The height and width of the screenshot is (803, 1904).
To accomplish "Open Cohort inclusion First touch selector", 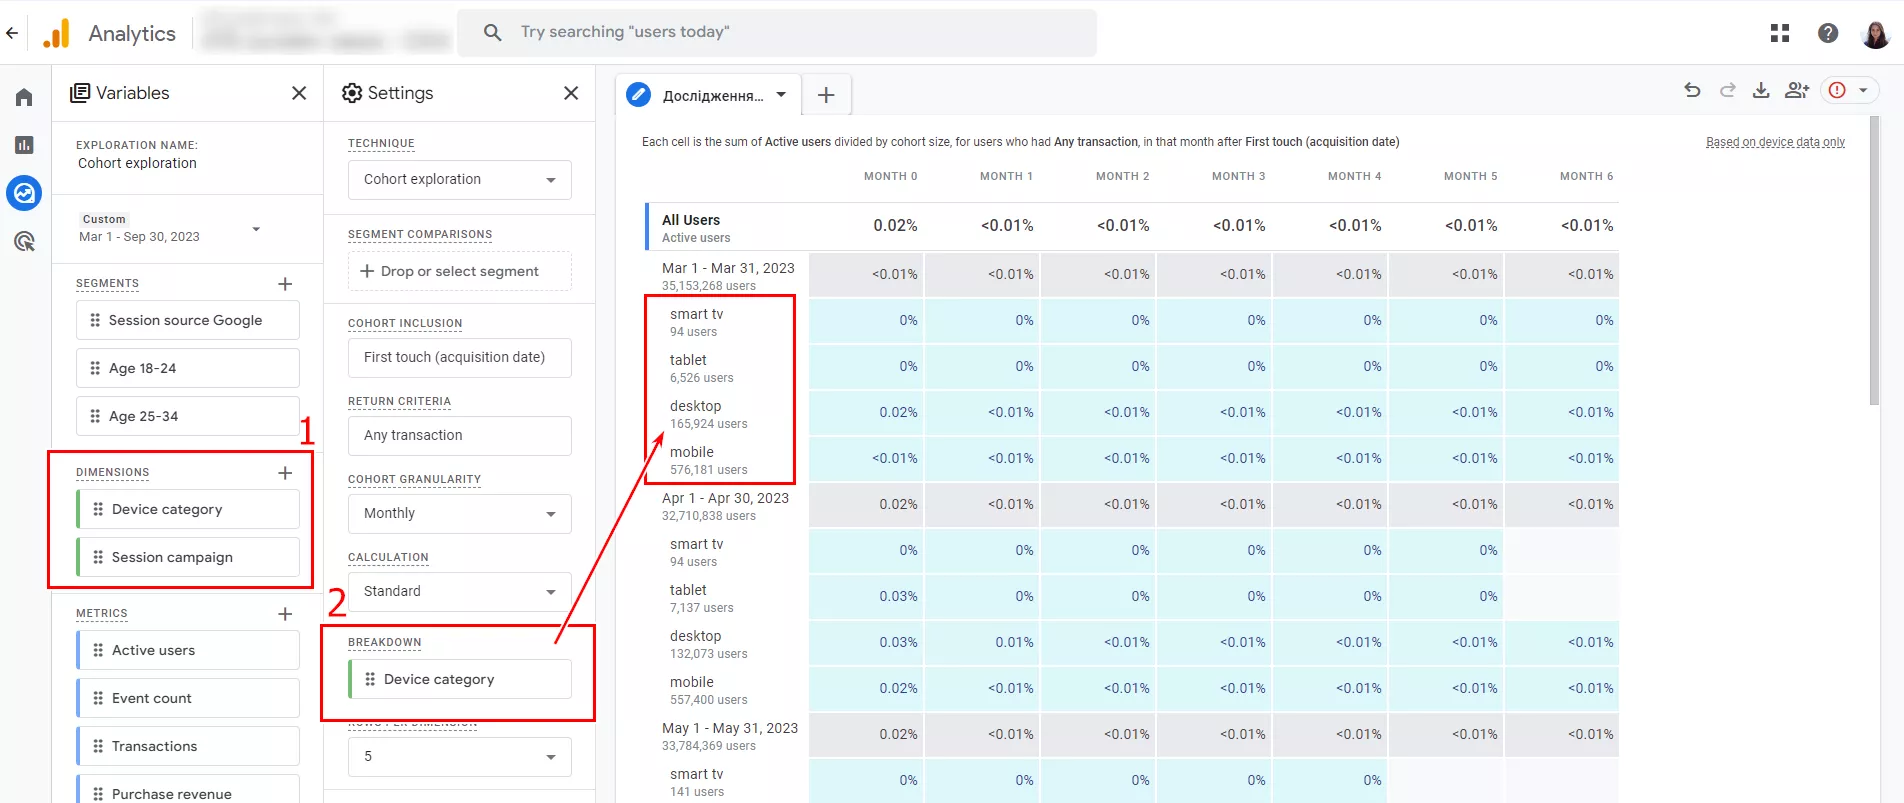I will tap(460, 358).
